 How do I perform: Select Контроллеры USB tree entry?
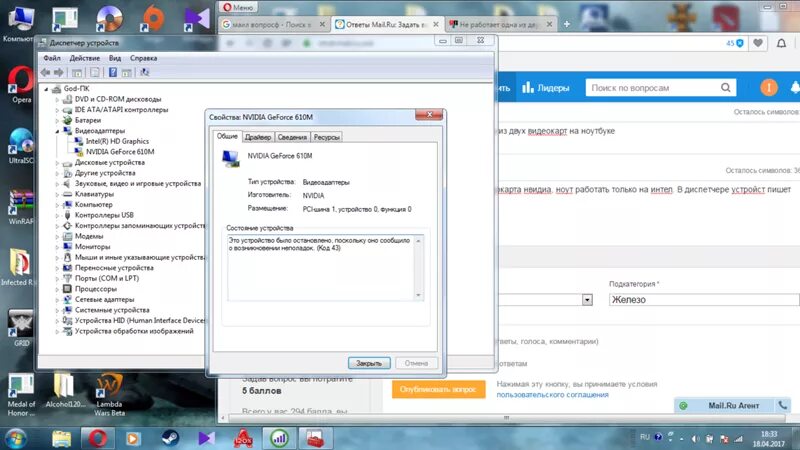pyautogui.click(x=104, y=215)
